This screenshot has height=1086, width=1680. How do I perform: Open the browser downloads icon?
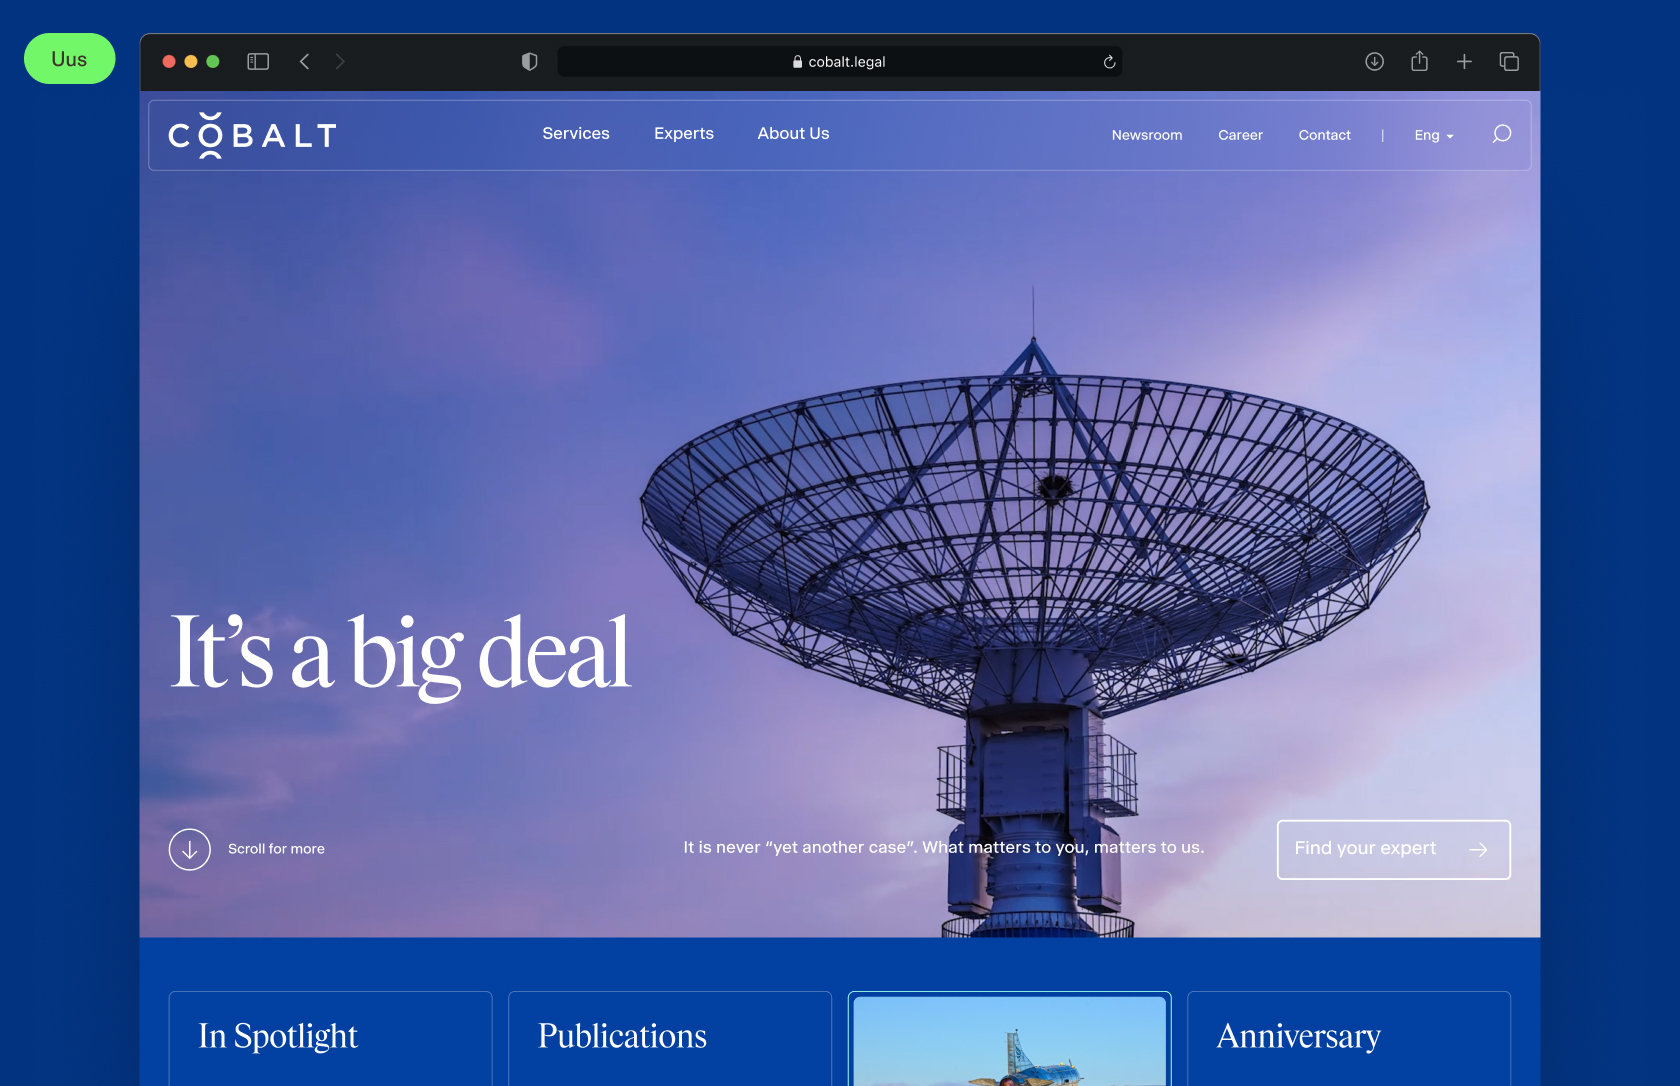(1374, 62)
